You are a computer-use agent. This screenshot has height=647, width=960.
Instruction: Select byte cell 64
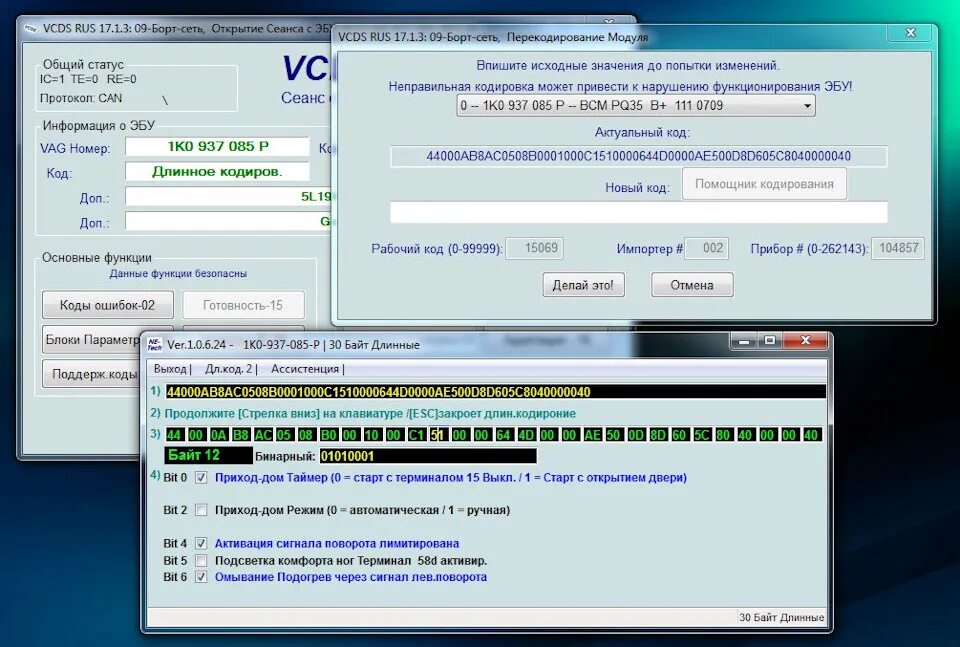coord(503,435)
